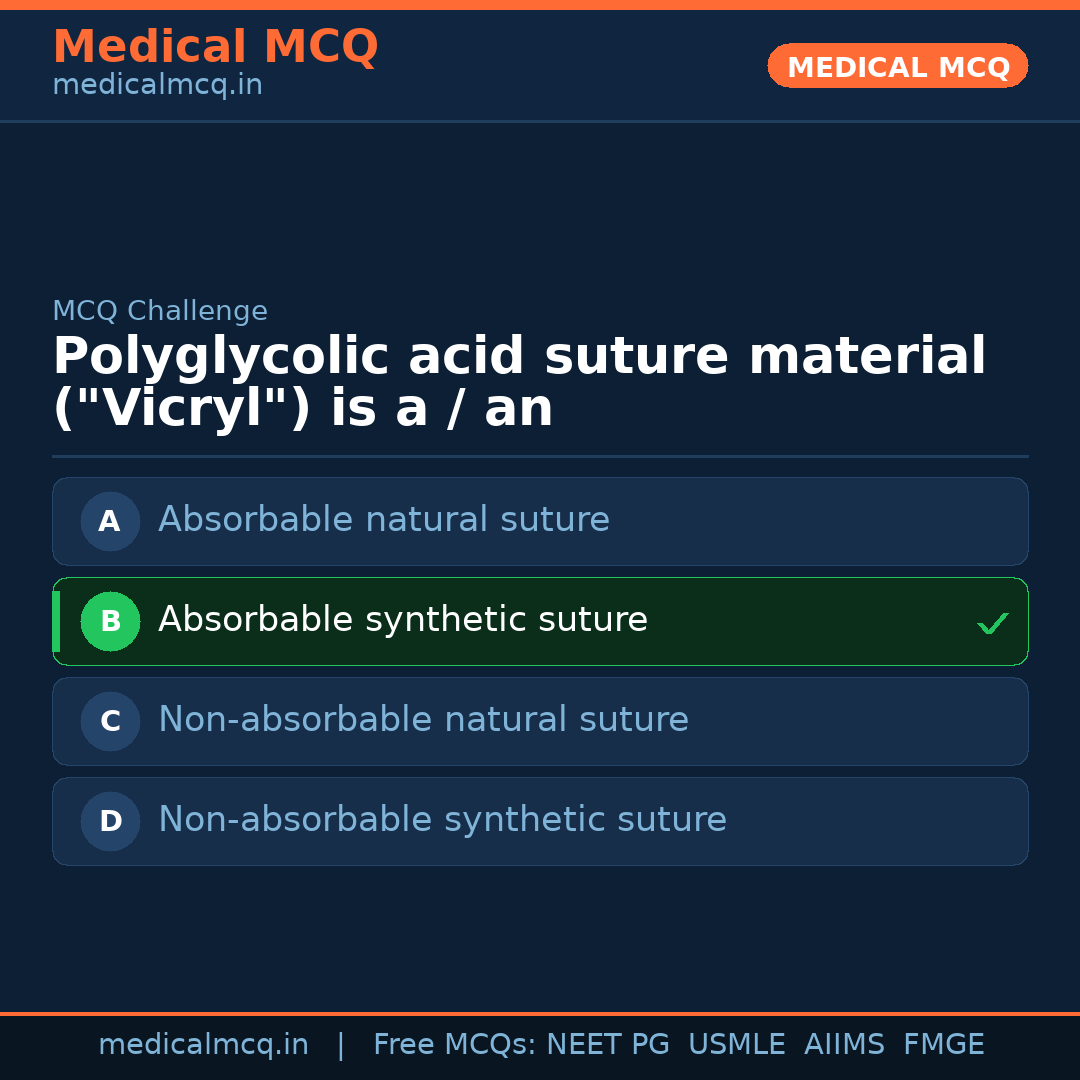
Task: Click the green circled B badge
Action: (x=110, y=621)
